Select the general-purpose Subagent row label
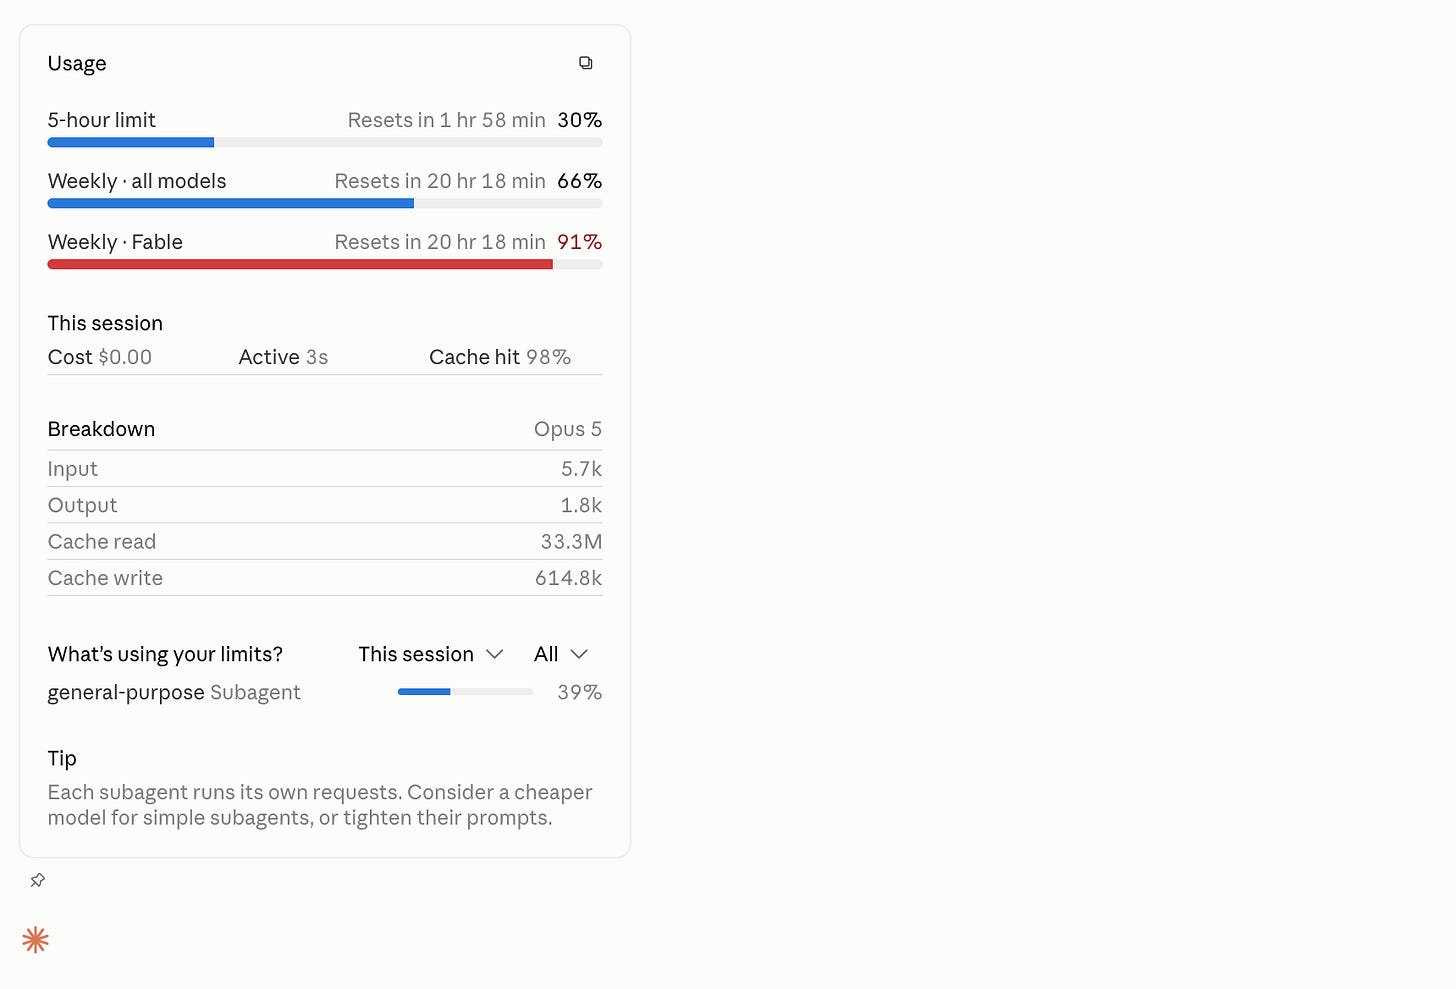 click(174, 692)
